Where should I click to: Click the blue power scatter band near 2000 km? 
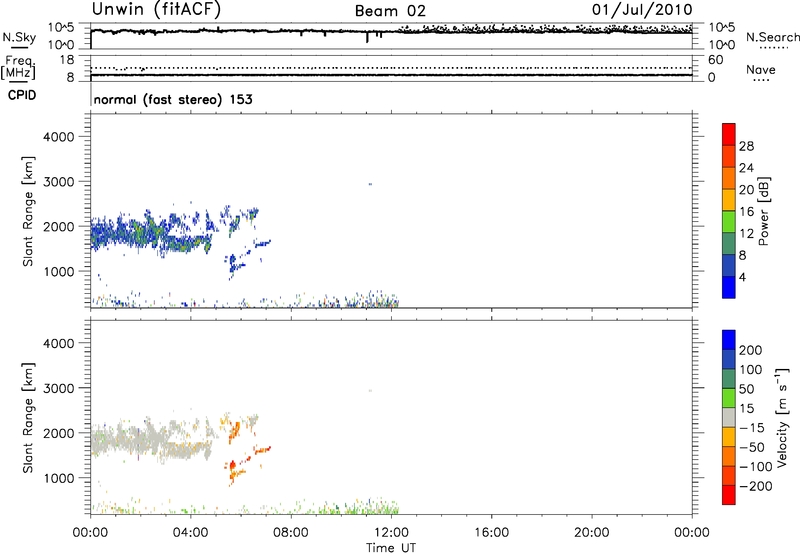pos(151,232)
